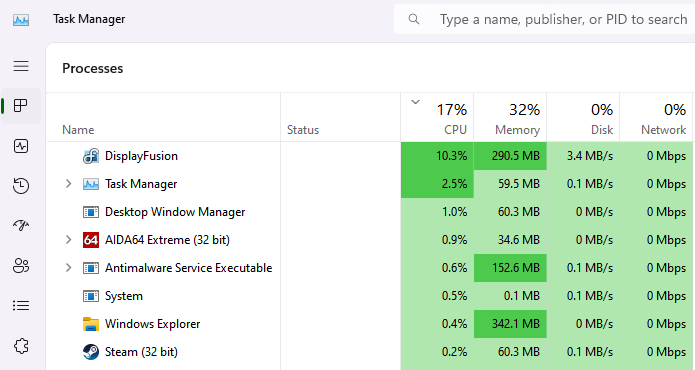
Task: Select the Windows Explorer process name
Action: 152,324
